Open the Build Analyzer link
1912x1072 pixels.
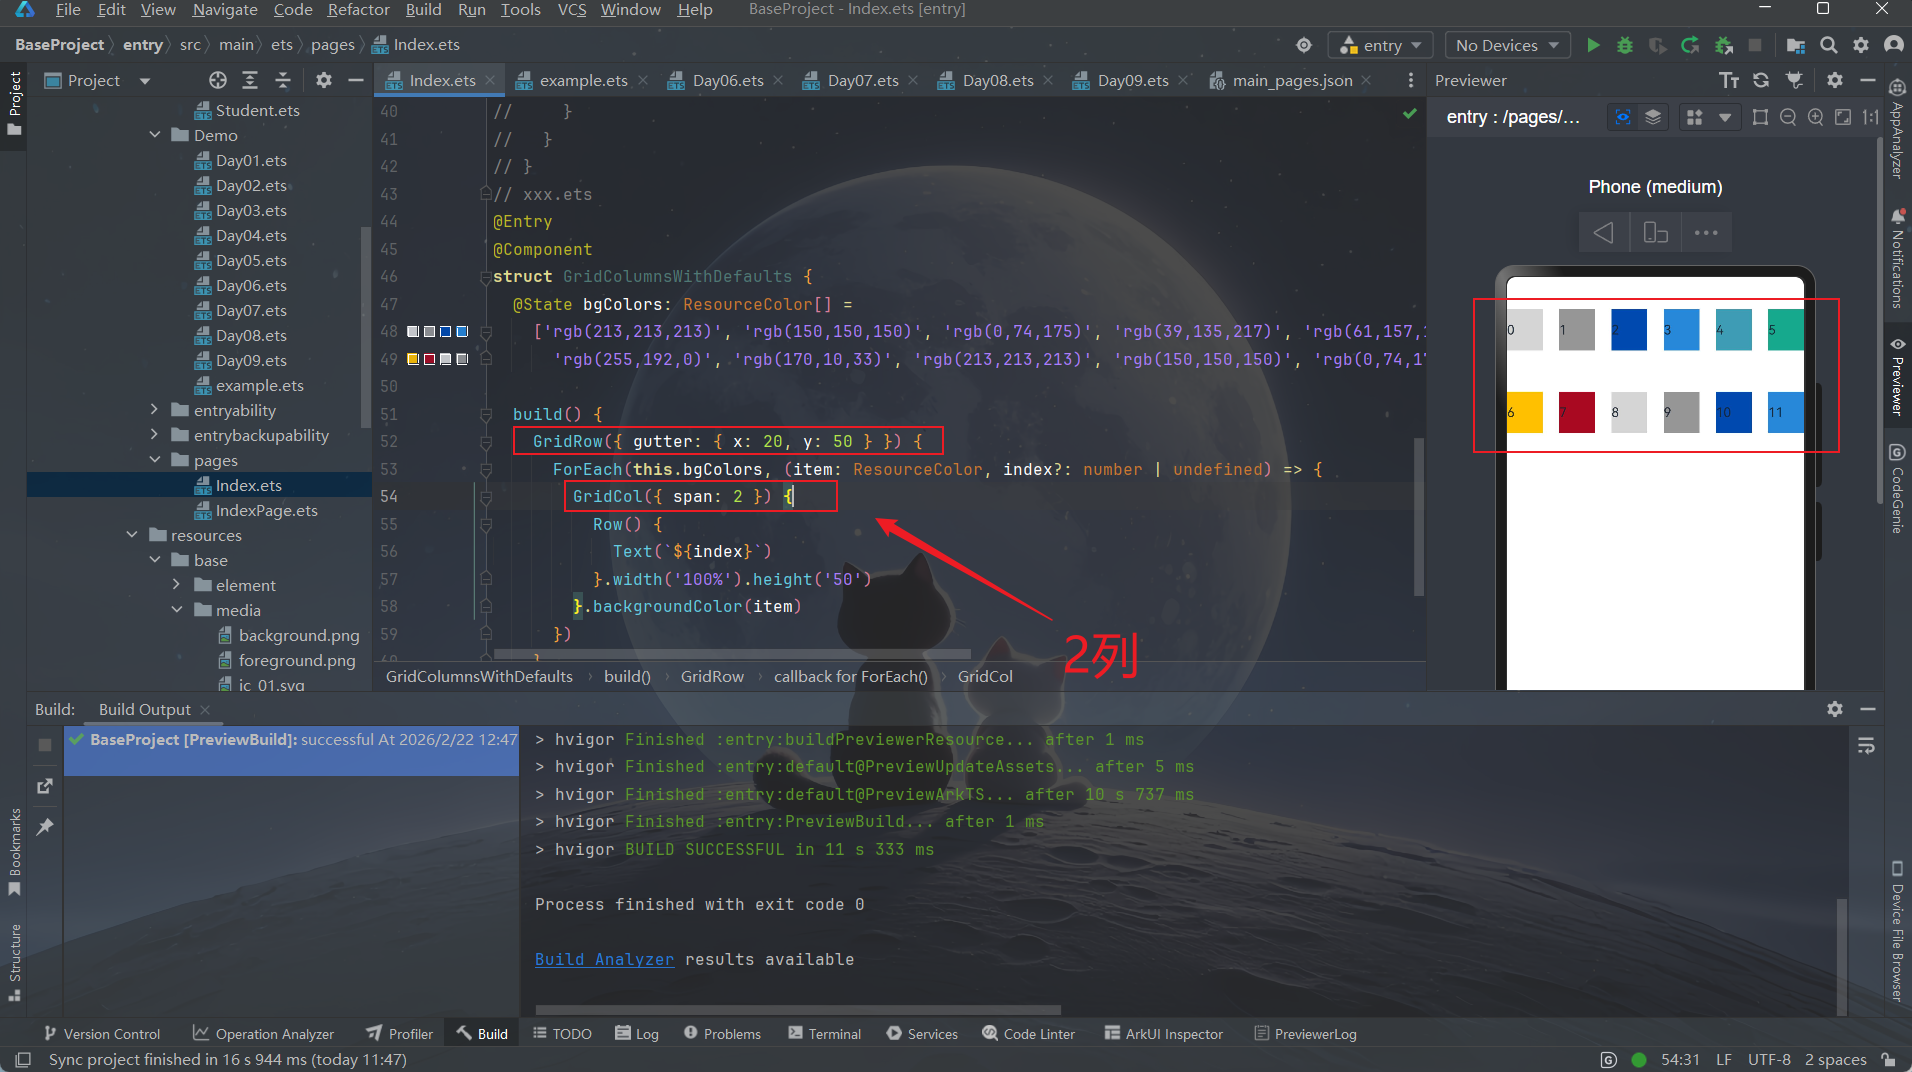click(x=604, y=959)
